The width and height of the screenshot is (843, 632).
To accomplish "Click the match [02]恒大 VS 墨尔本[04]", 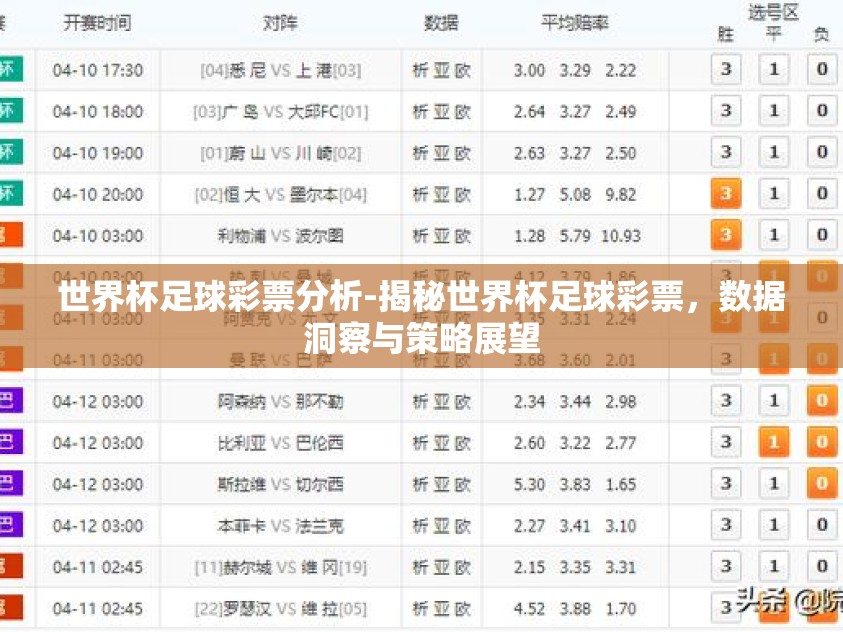I will click(281, 195).
